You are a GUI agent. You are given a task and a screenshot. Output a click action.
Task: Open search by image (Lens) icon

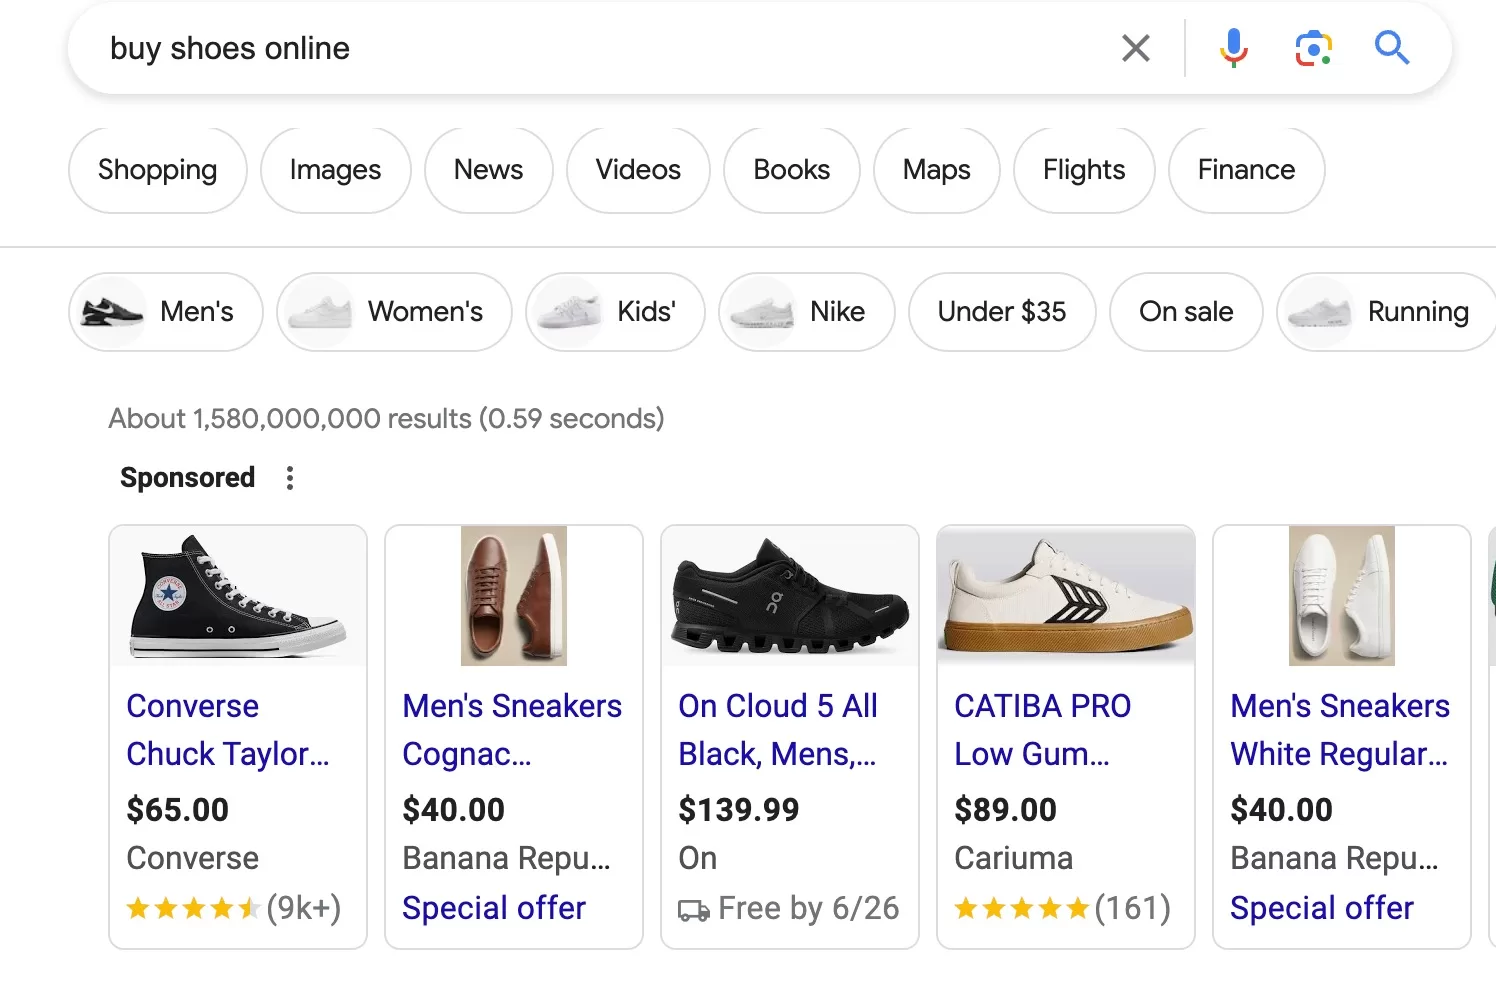coord(1313,48)
